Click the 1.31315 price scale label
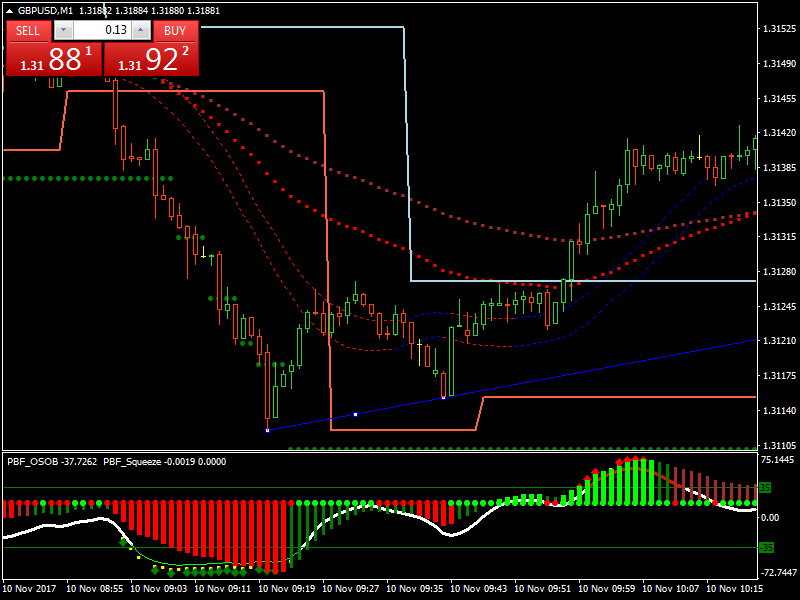 779,237
